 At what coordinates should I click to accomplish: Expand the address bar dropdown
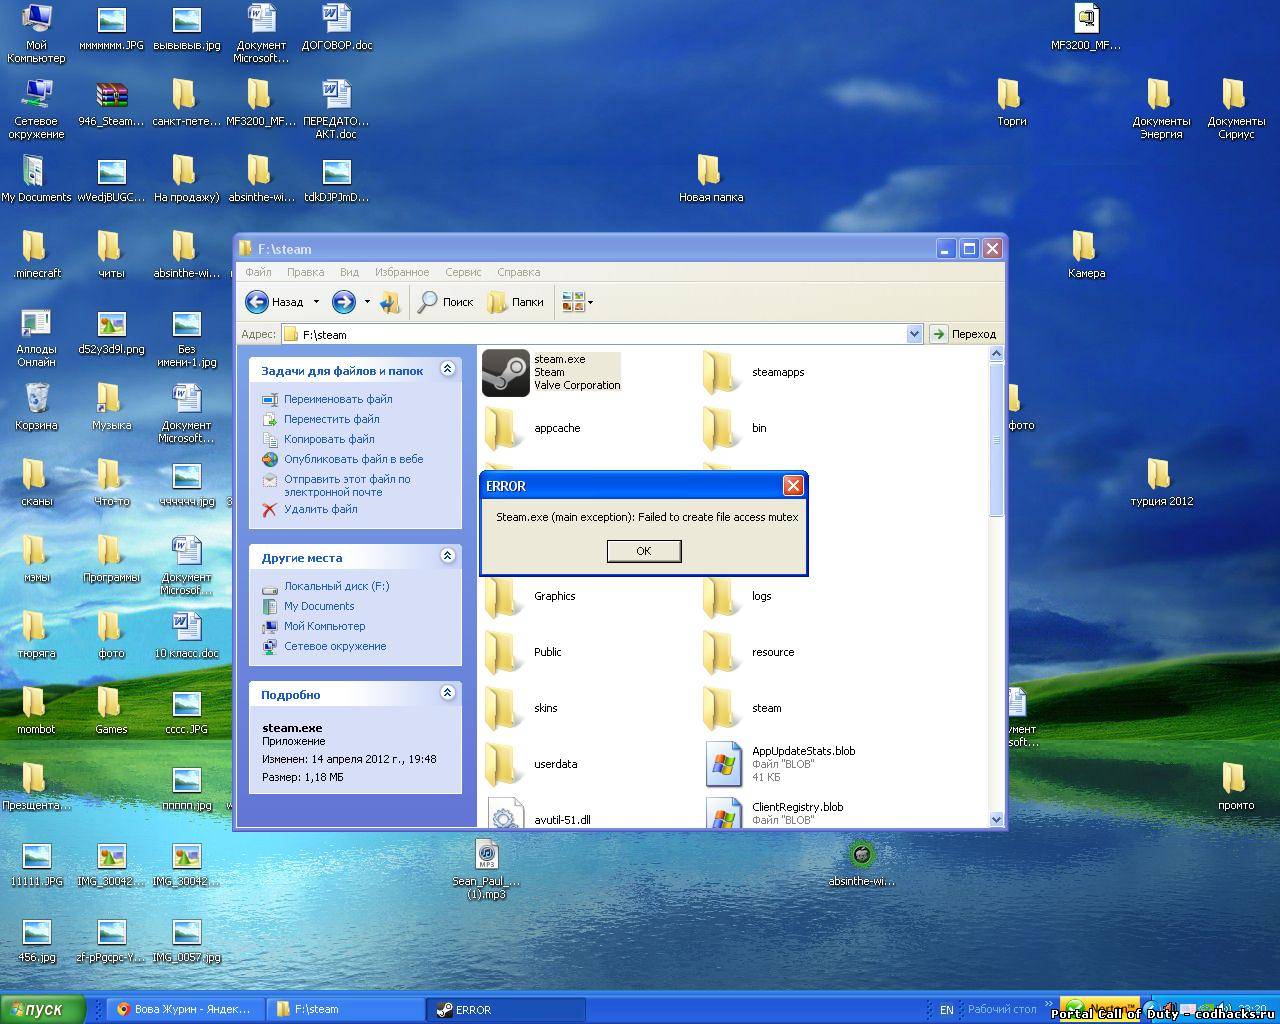click(x=914, y=334)
